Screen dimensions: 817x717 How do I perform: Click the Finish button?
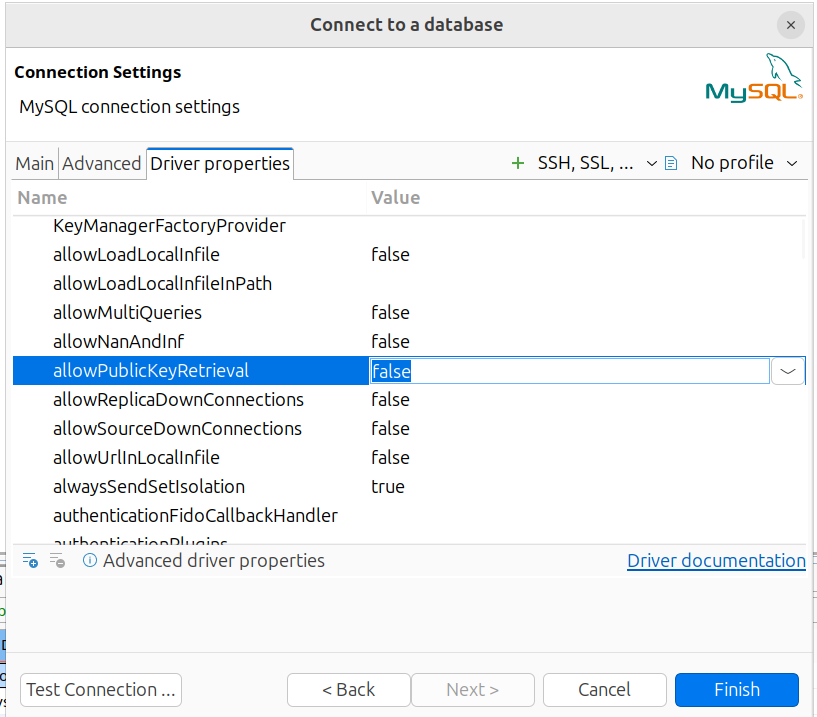(x=736, y=690)
